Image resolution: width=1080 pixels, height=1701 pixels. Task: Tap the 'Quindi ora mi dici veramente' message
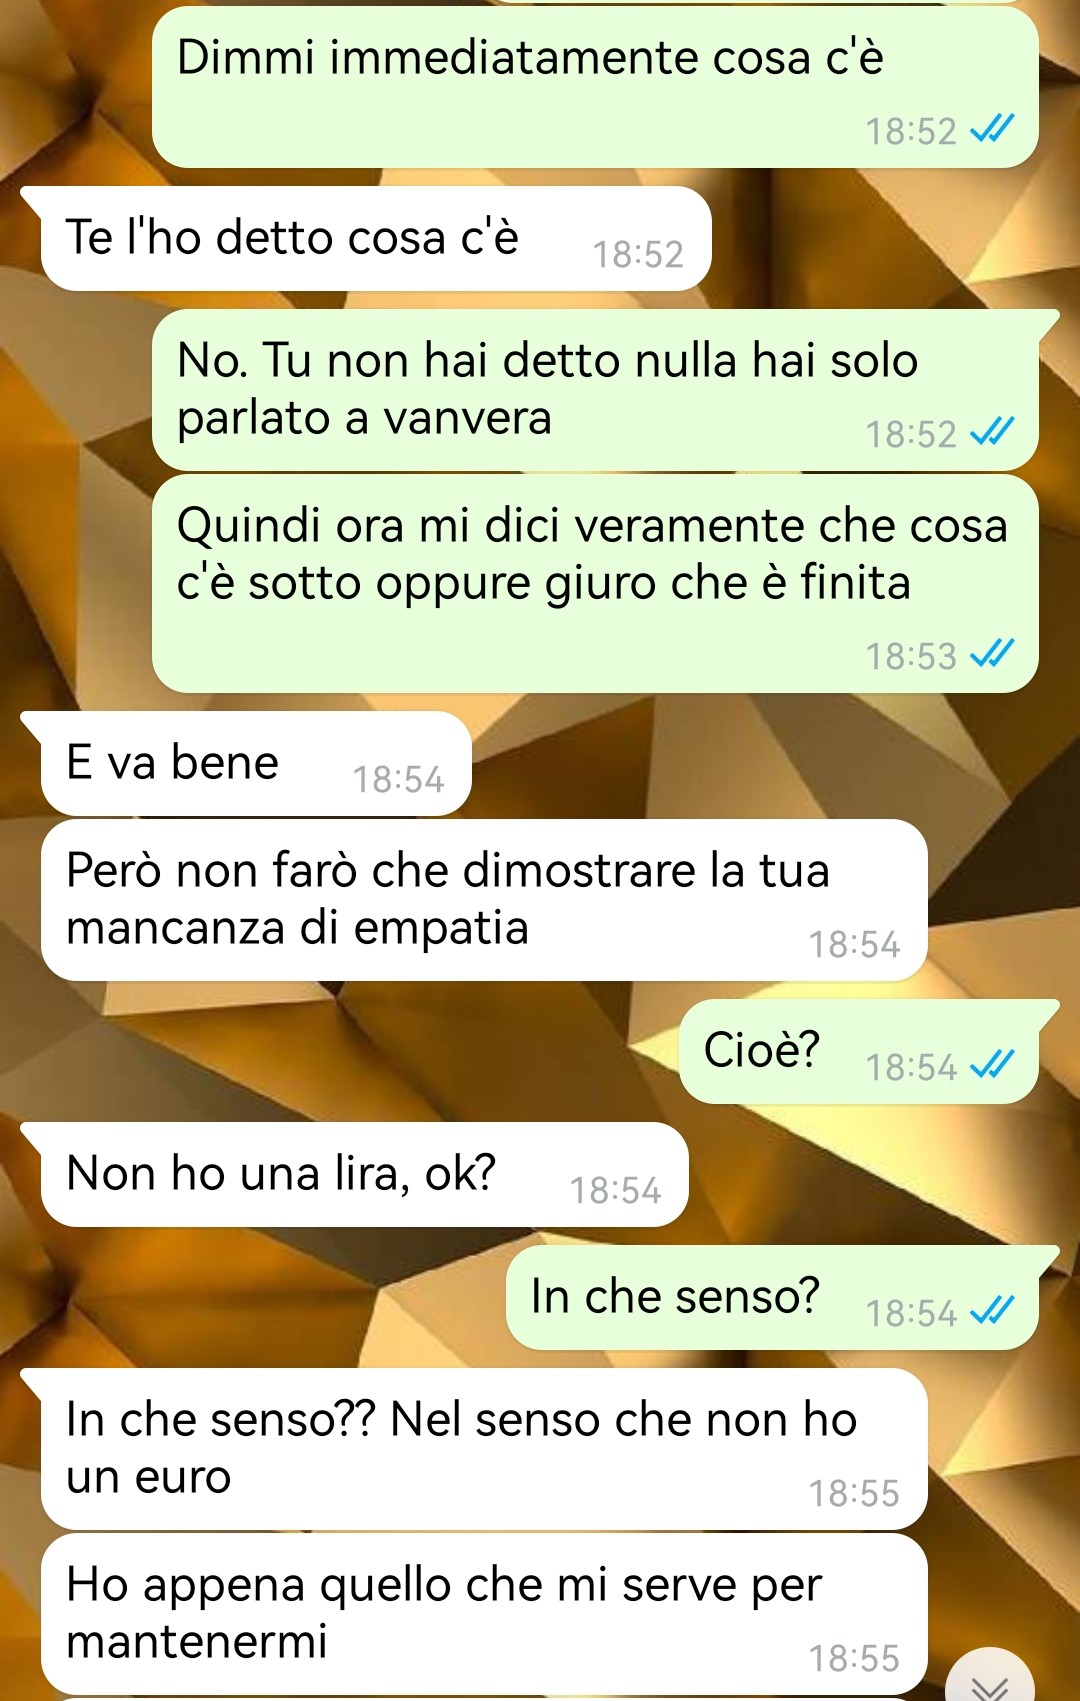[595, 584]
